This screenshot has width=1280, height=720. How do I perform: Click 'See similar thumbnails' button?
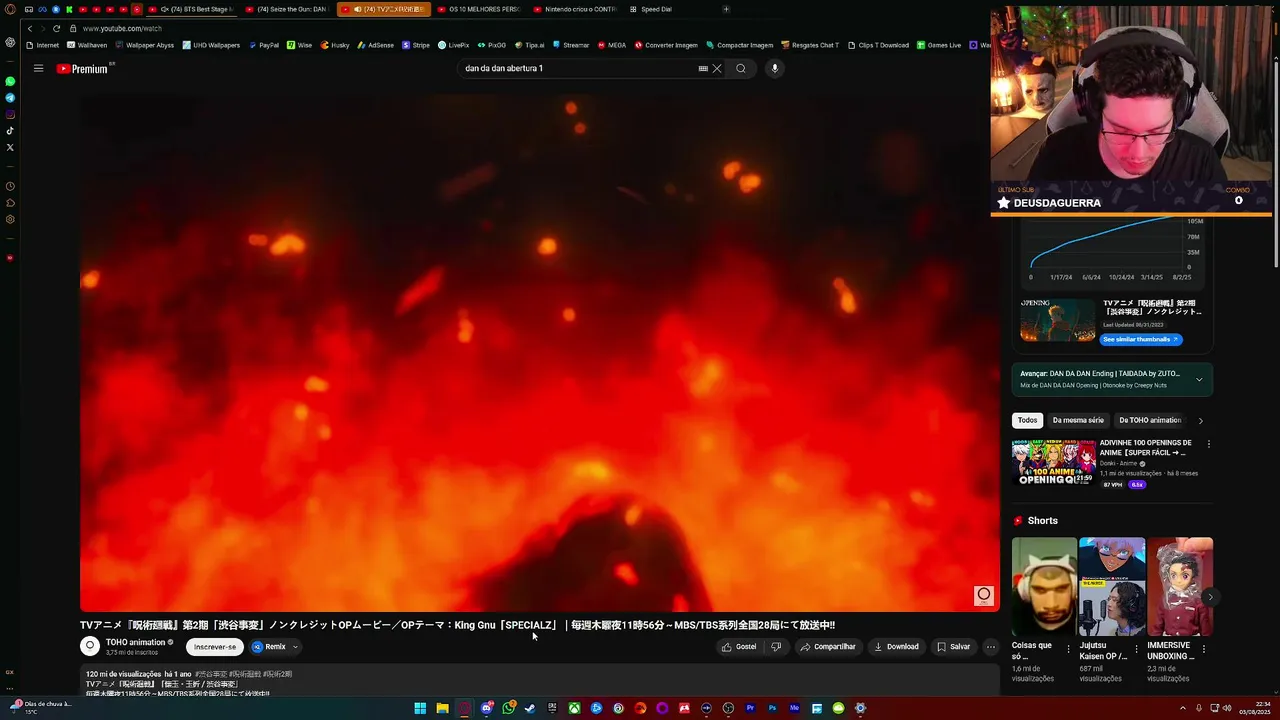(1141, 340)
